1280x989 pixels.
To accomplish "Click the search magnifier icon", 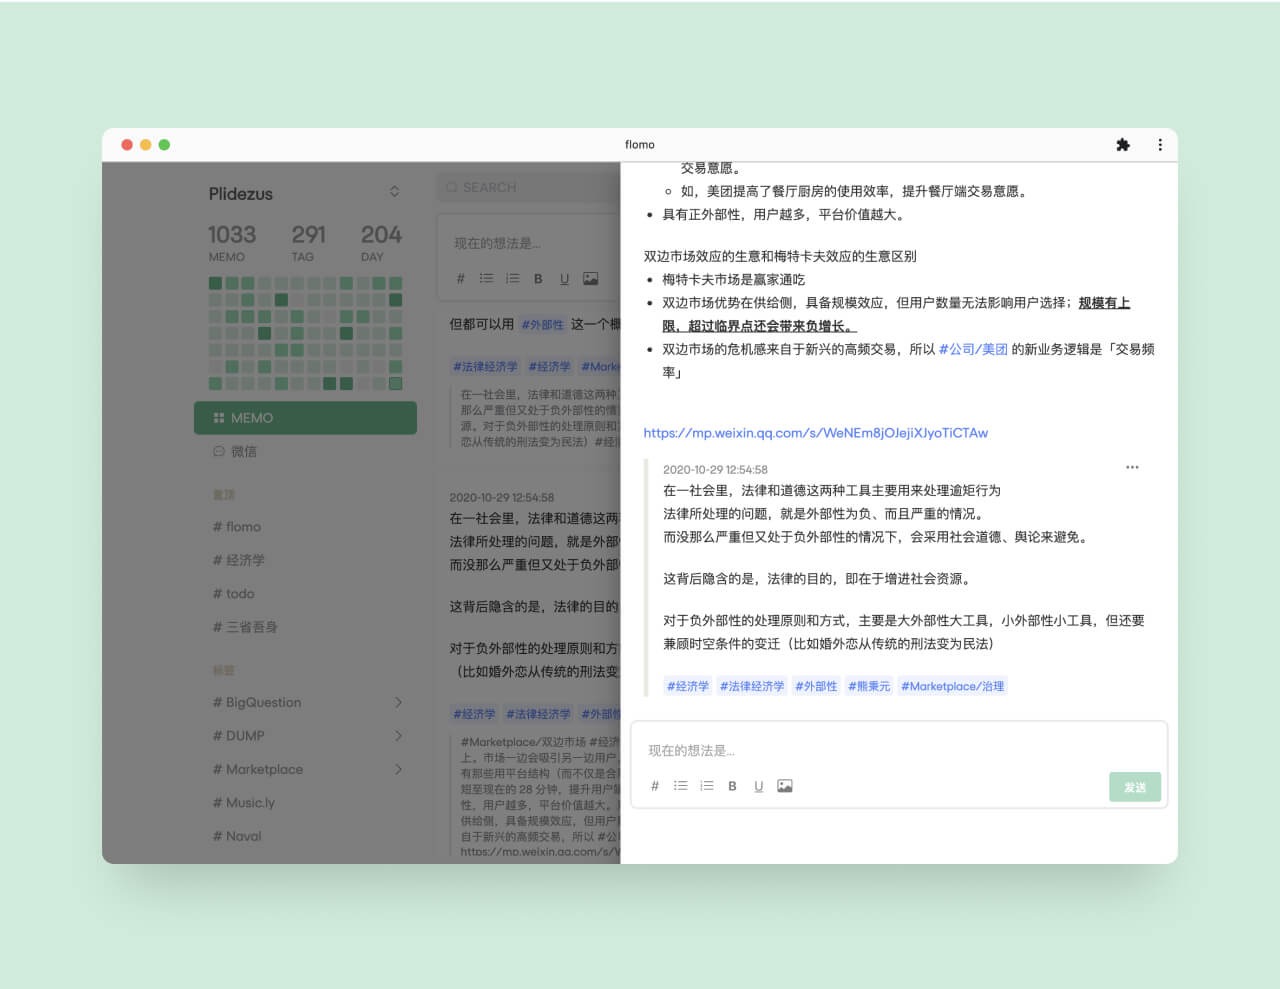I will tap(452, 187).
